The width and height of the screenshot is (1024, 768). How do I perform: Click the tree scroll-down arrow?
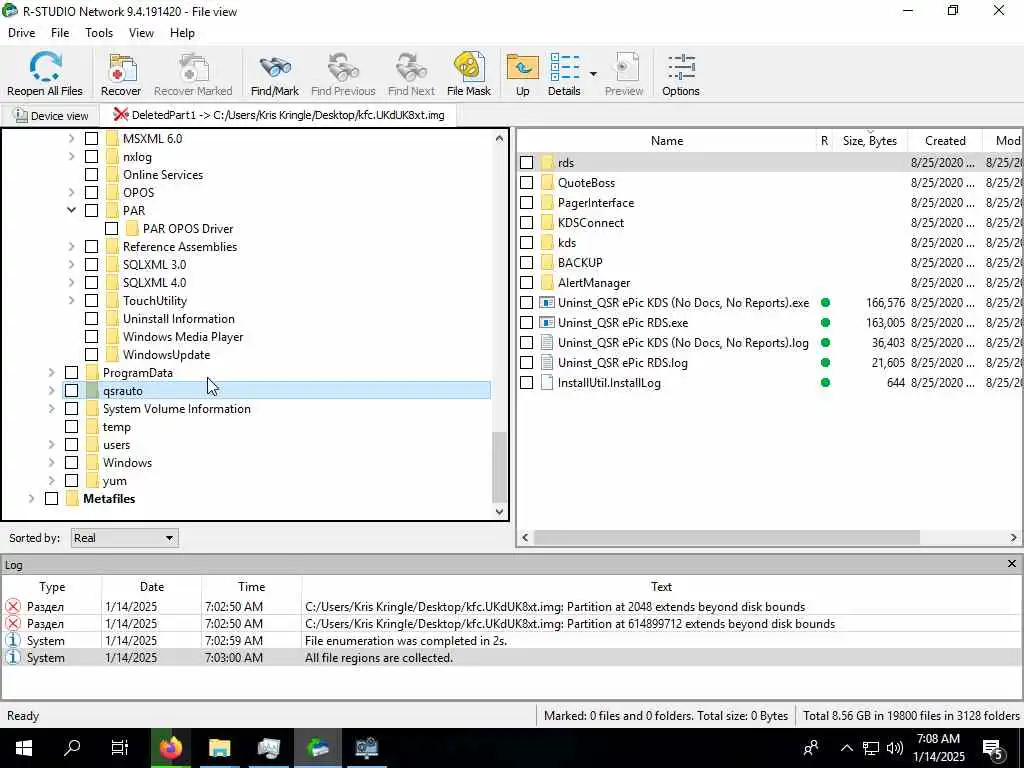pos(500,512)
